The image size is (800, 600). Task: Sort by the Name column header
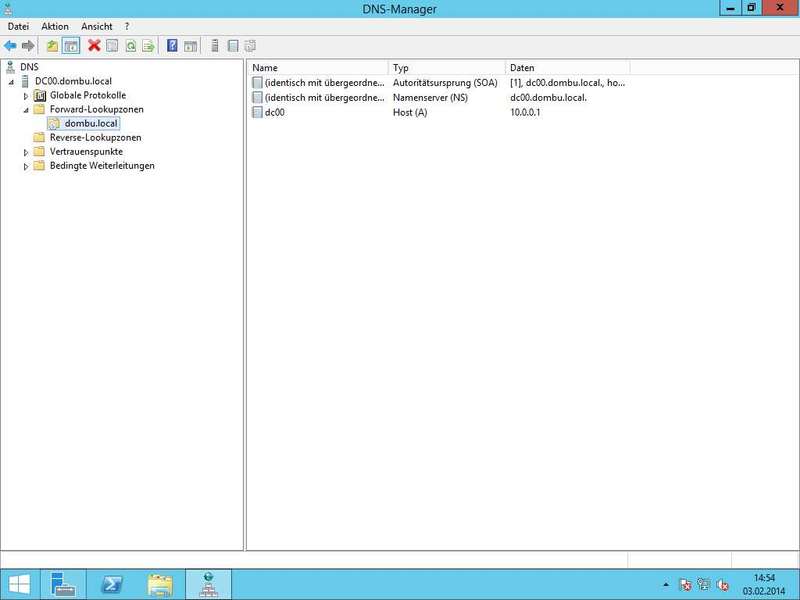318,67
